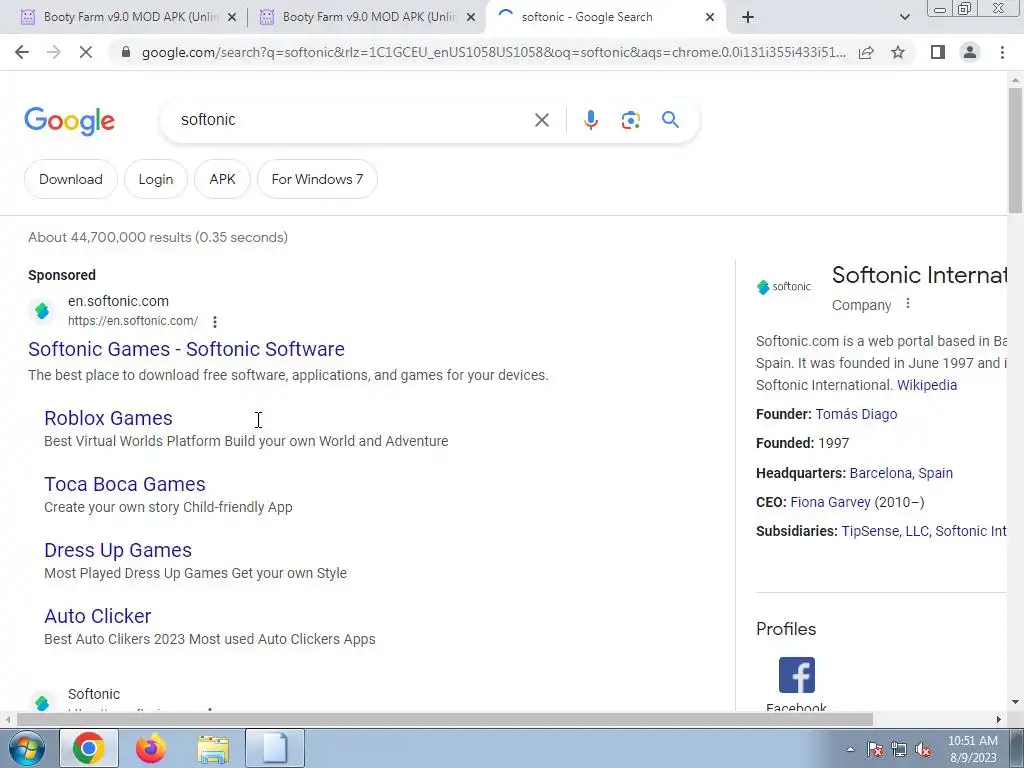Click the https://en.softonic.com/ URL text
This screenshot has height=768, width=1024.
[x=133, y=321]
